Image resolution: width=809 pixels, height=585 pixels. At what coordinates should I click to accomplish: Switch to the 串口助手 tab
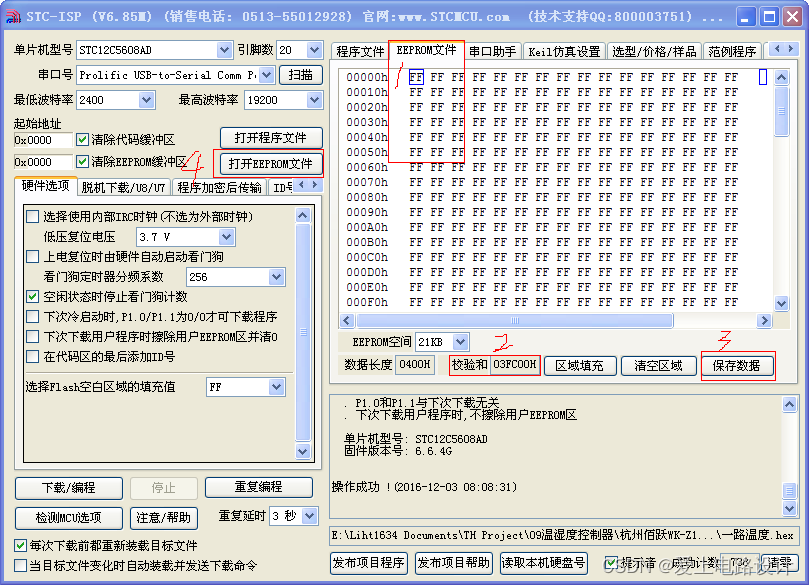(490, 50)
